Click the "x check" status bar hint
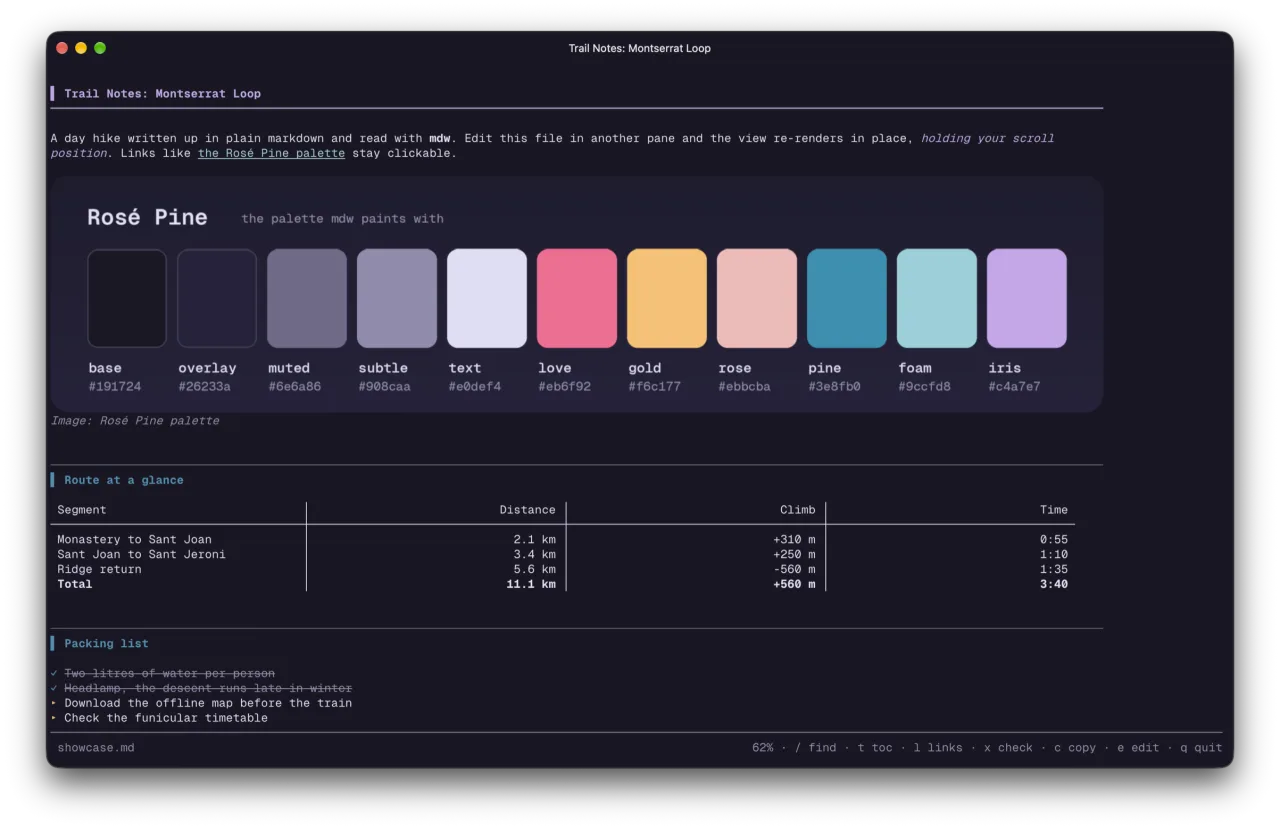This screenshot has width=1280, height=829. (1008, 748)
